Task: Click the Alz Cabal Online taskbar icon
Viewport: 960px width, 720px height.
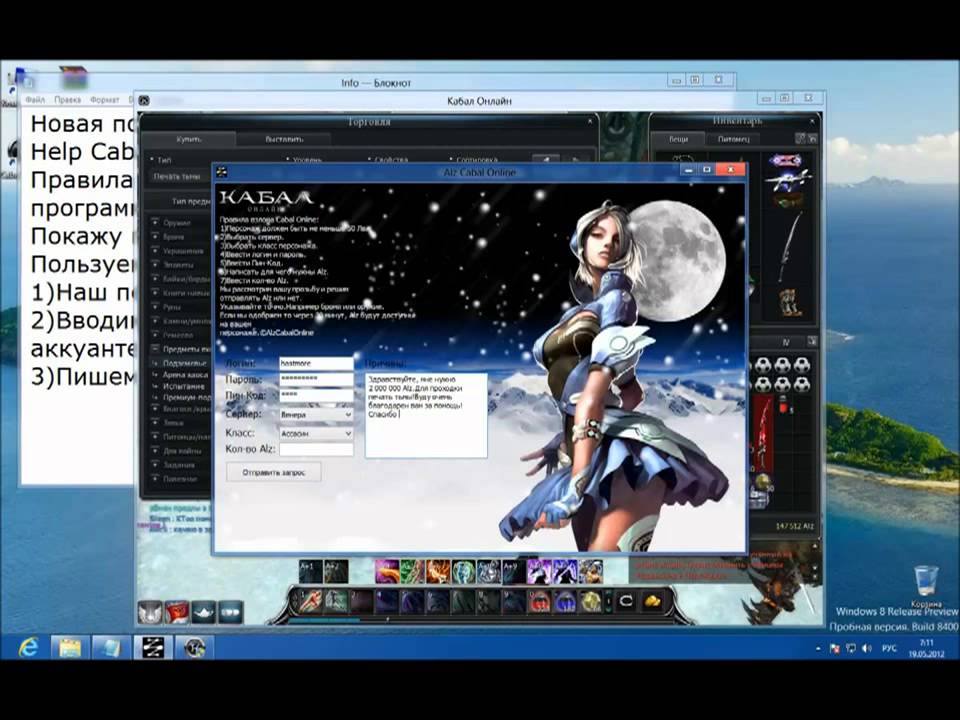Action: pos(153,647)
